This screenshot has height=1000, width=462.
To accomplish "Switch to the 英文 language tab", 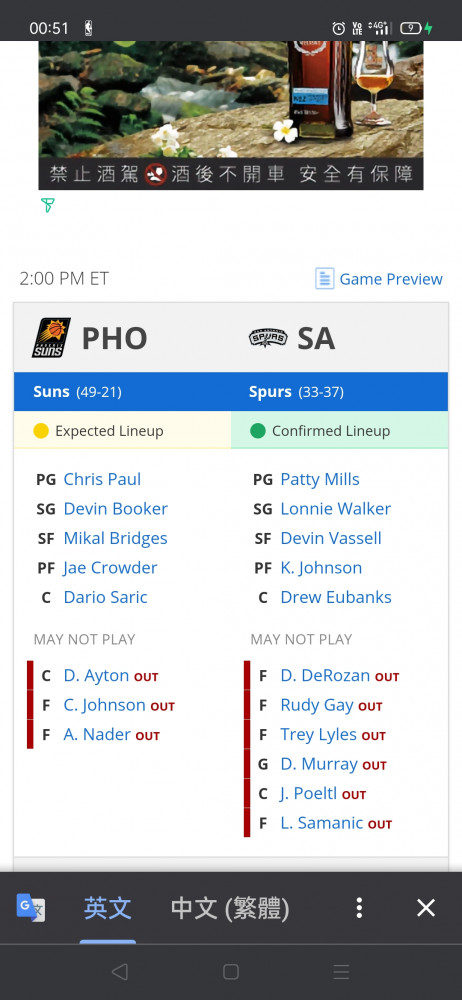I will point(108,908).
